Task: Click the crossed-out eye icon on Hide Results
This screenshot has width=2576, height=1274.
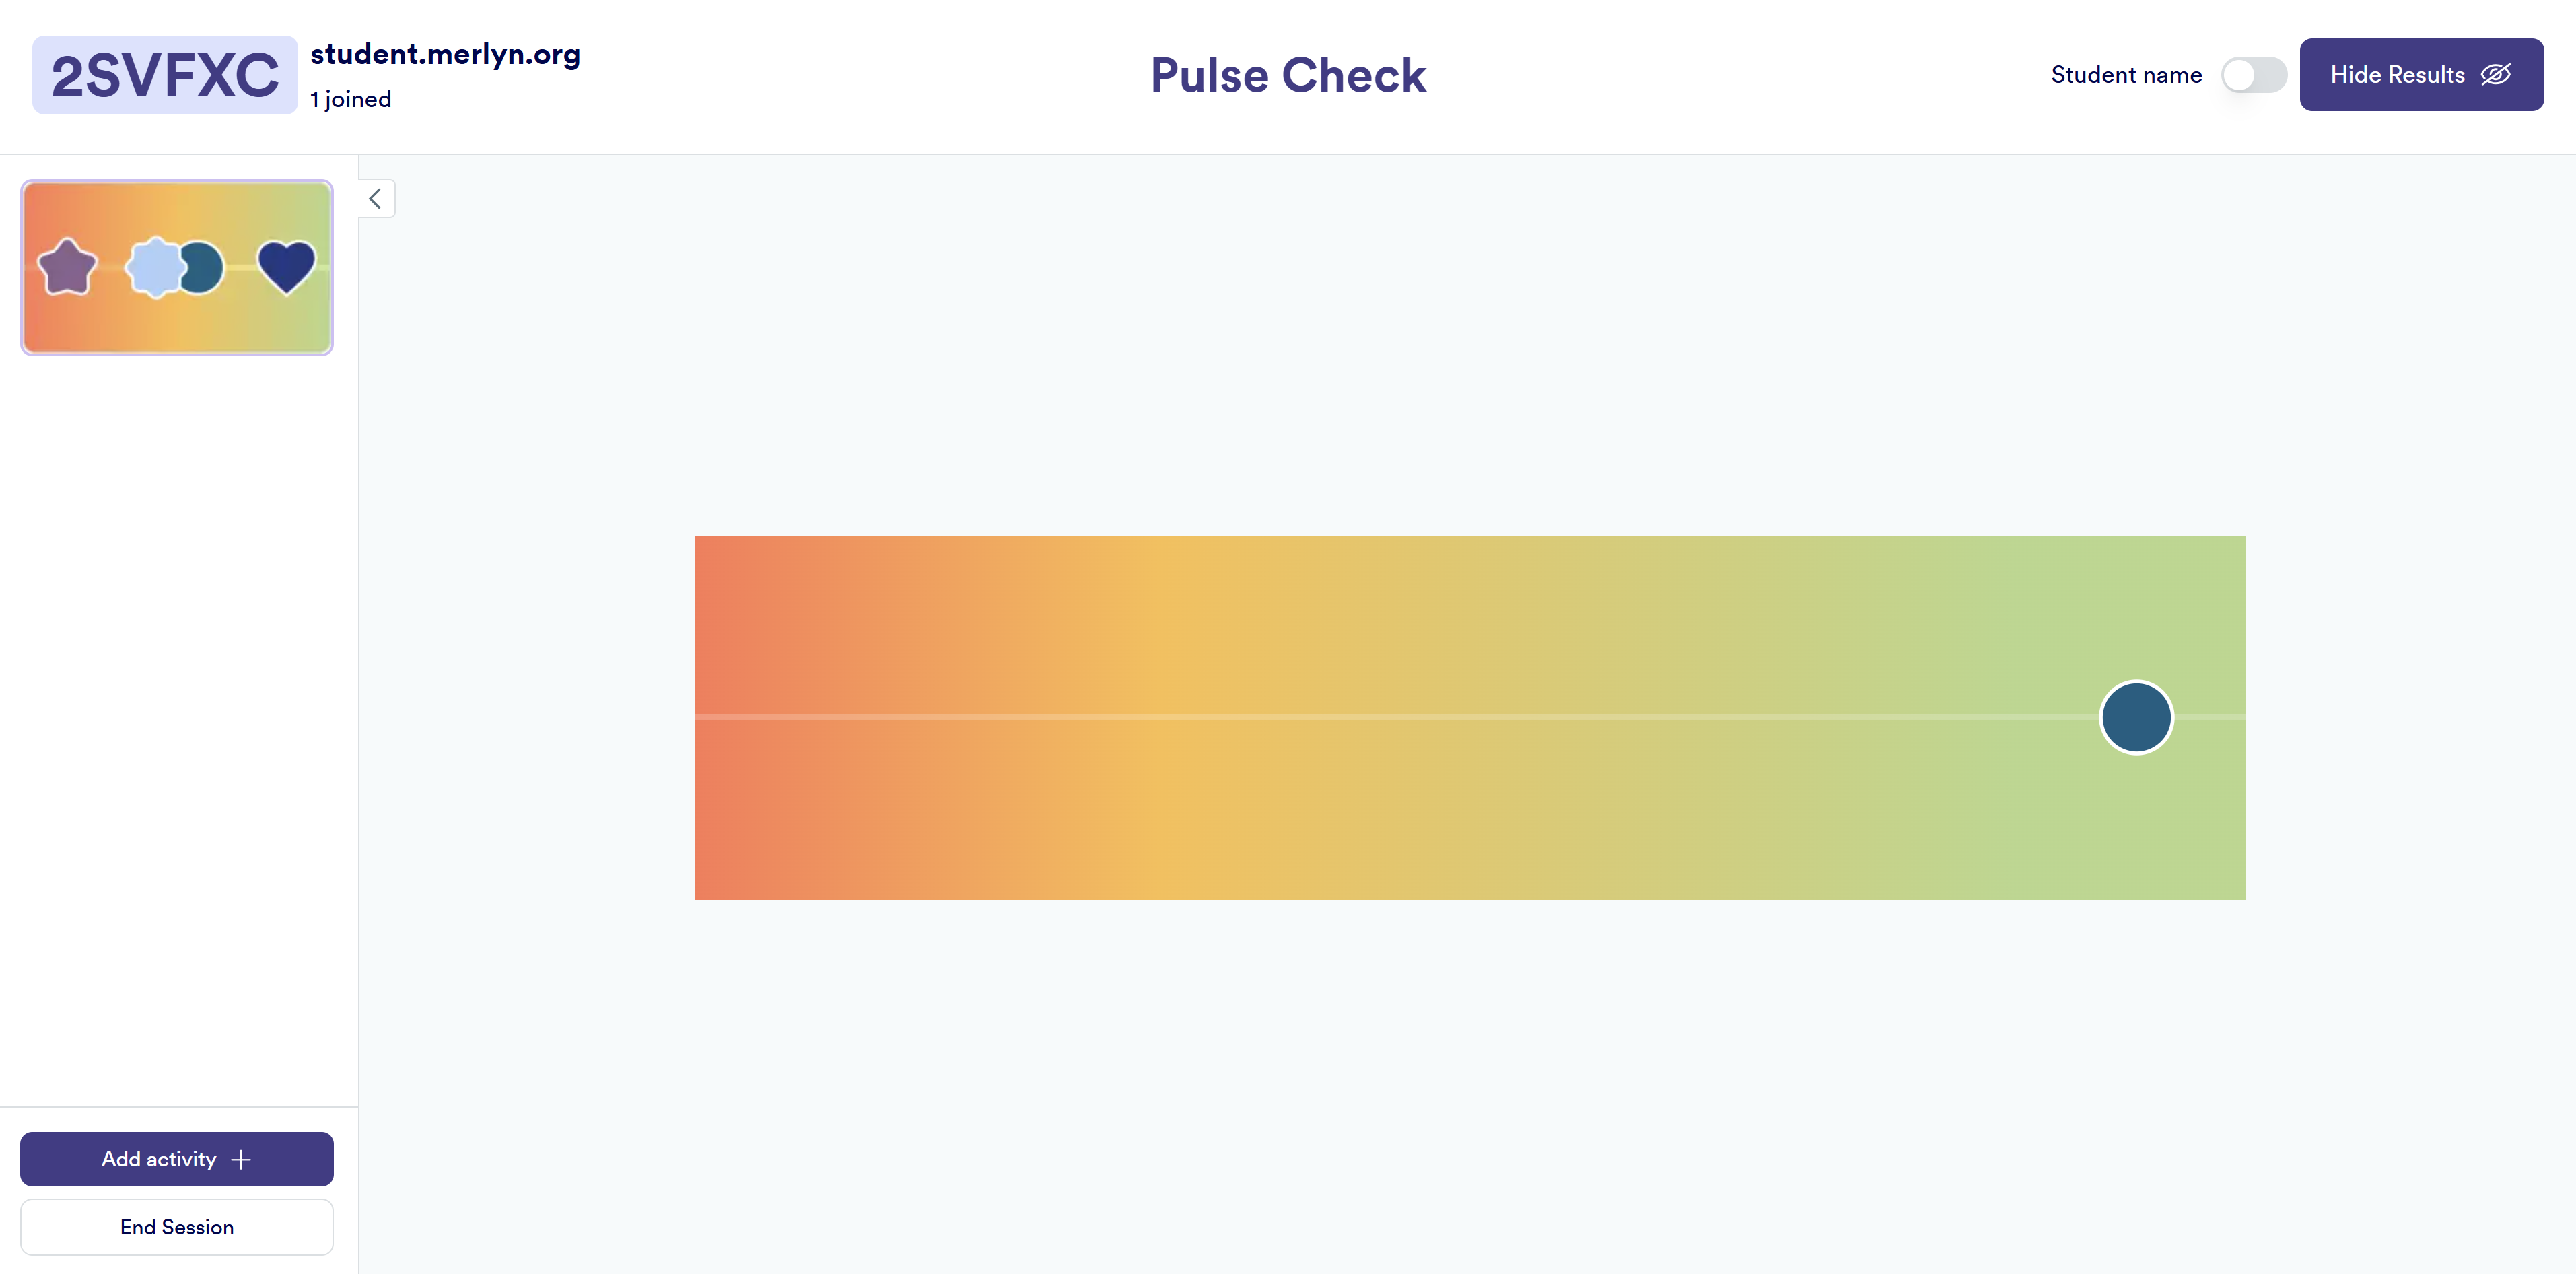Action: coord(2496,75)
